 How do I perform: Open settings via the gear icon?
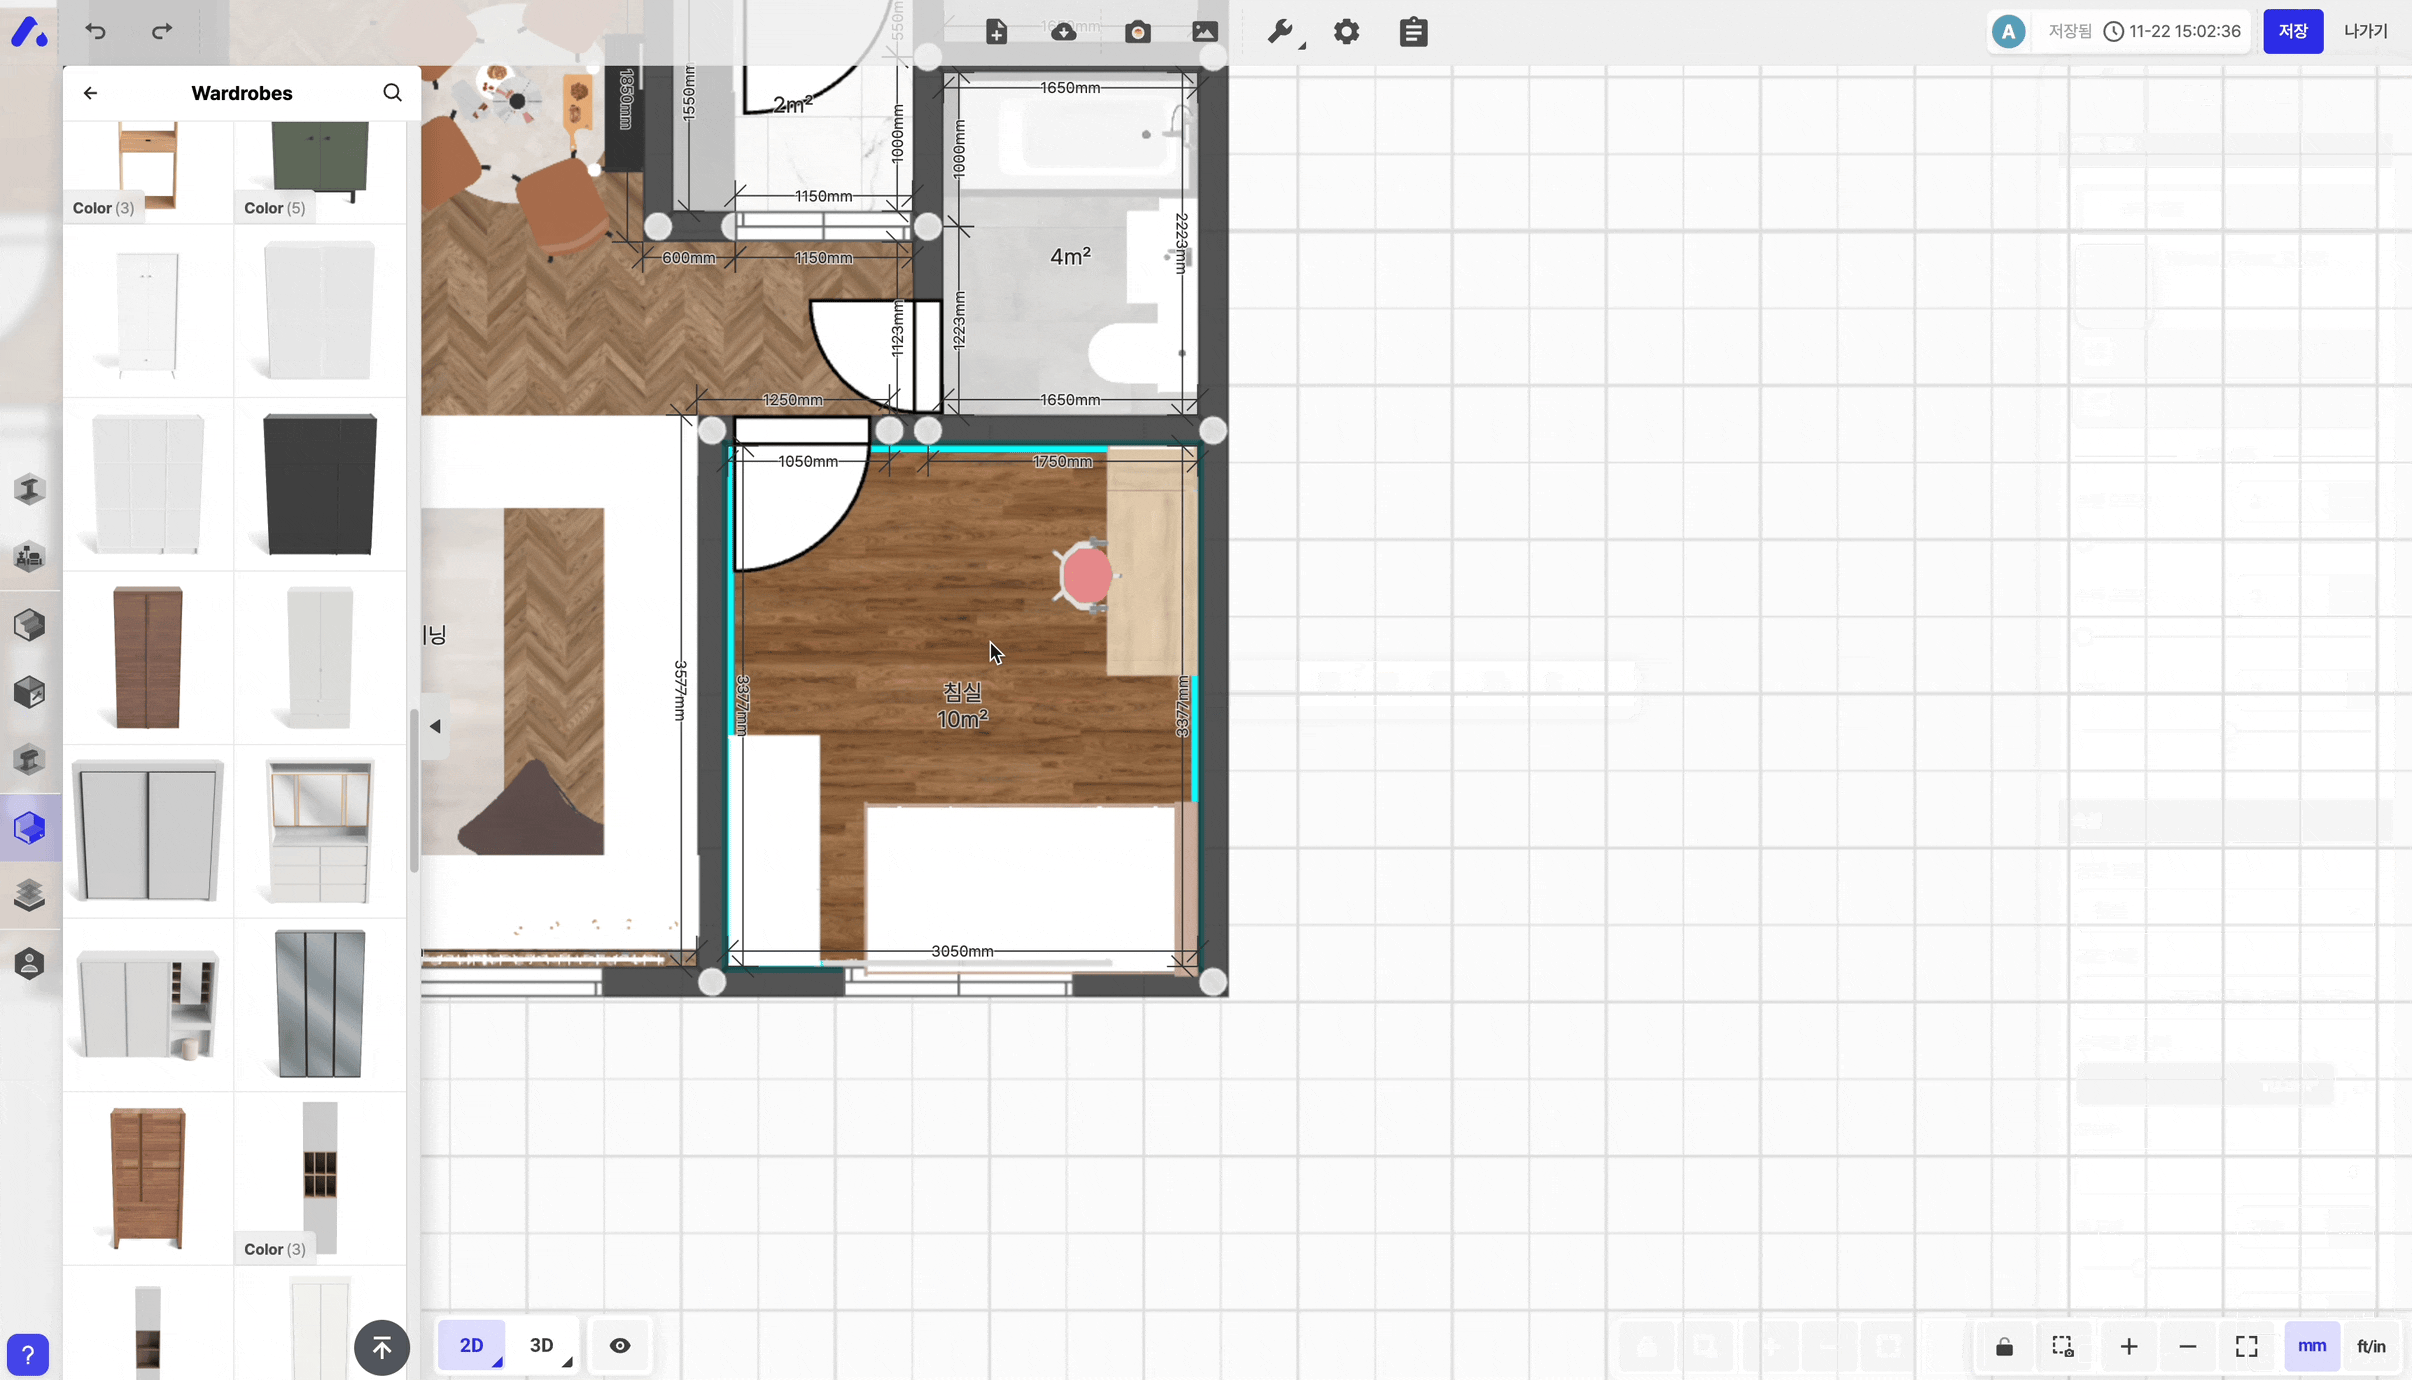1347,32
